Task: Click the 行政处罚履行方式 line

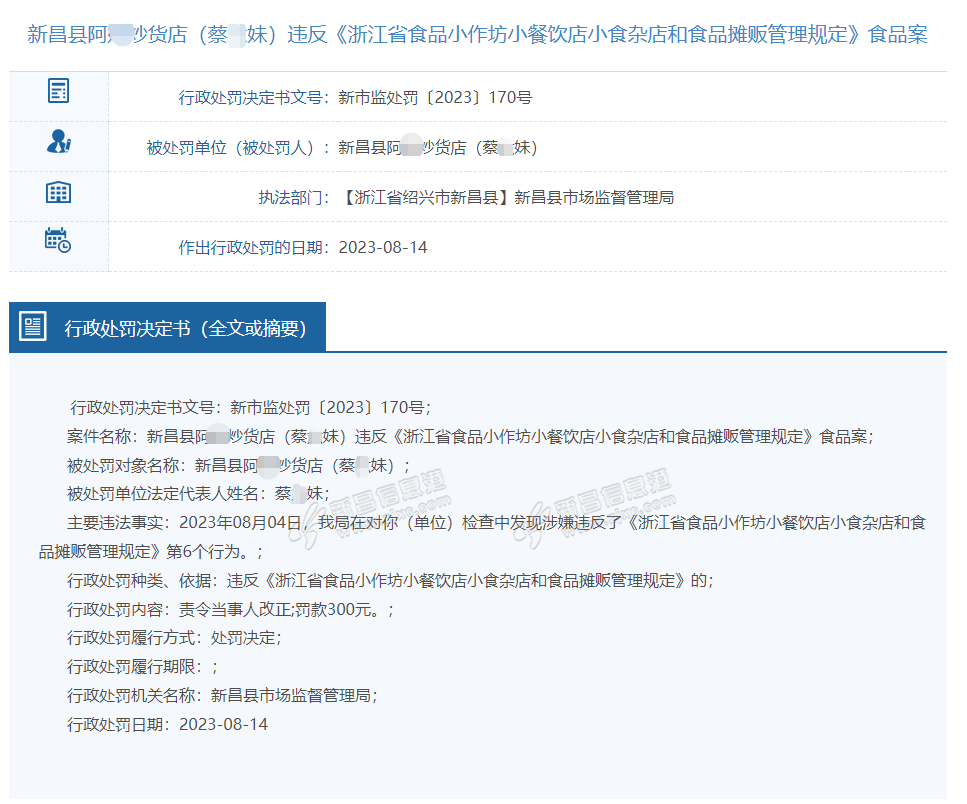Action: [x=174, y=637]
